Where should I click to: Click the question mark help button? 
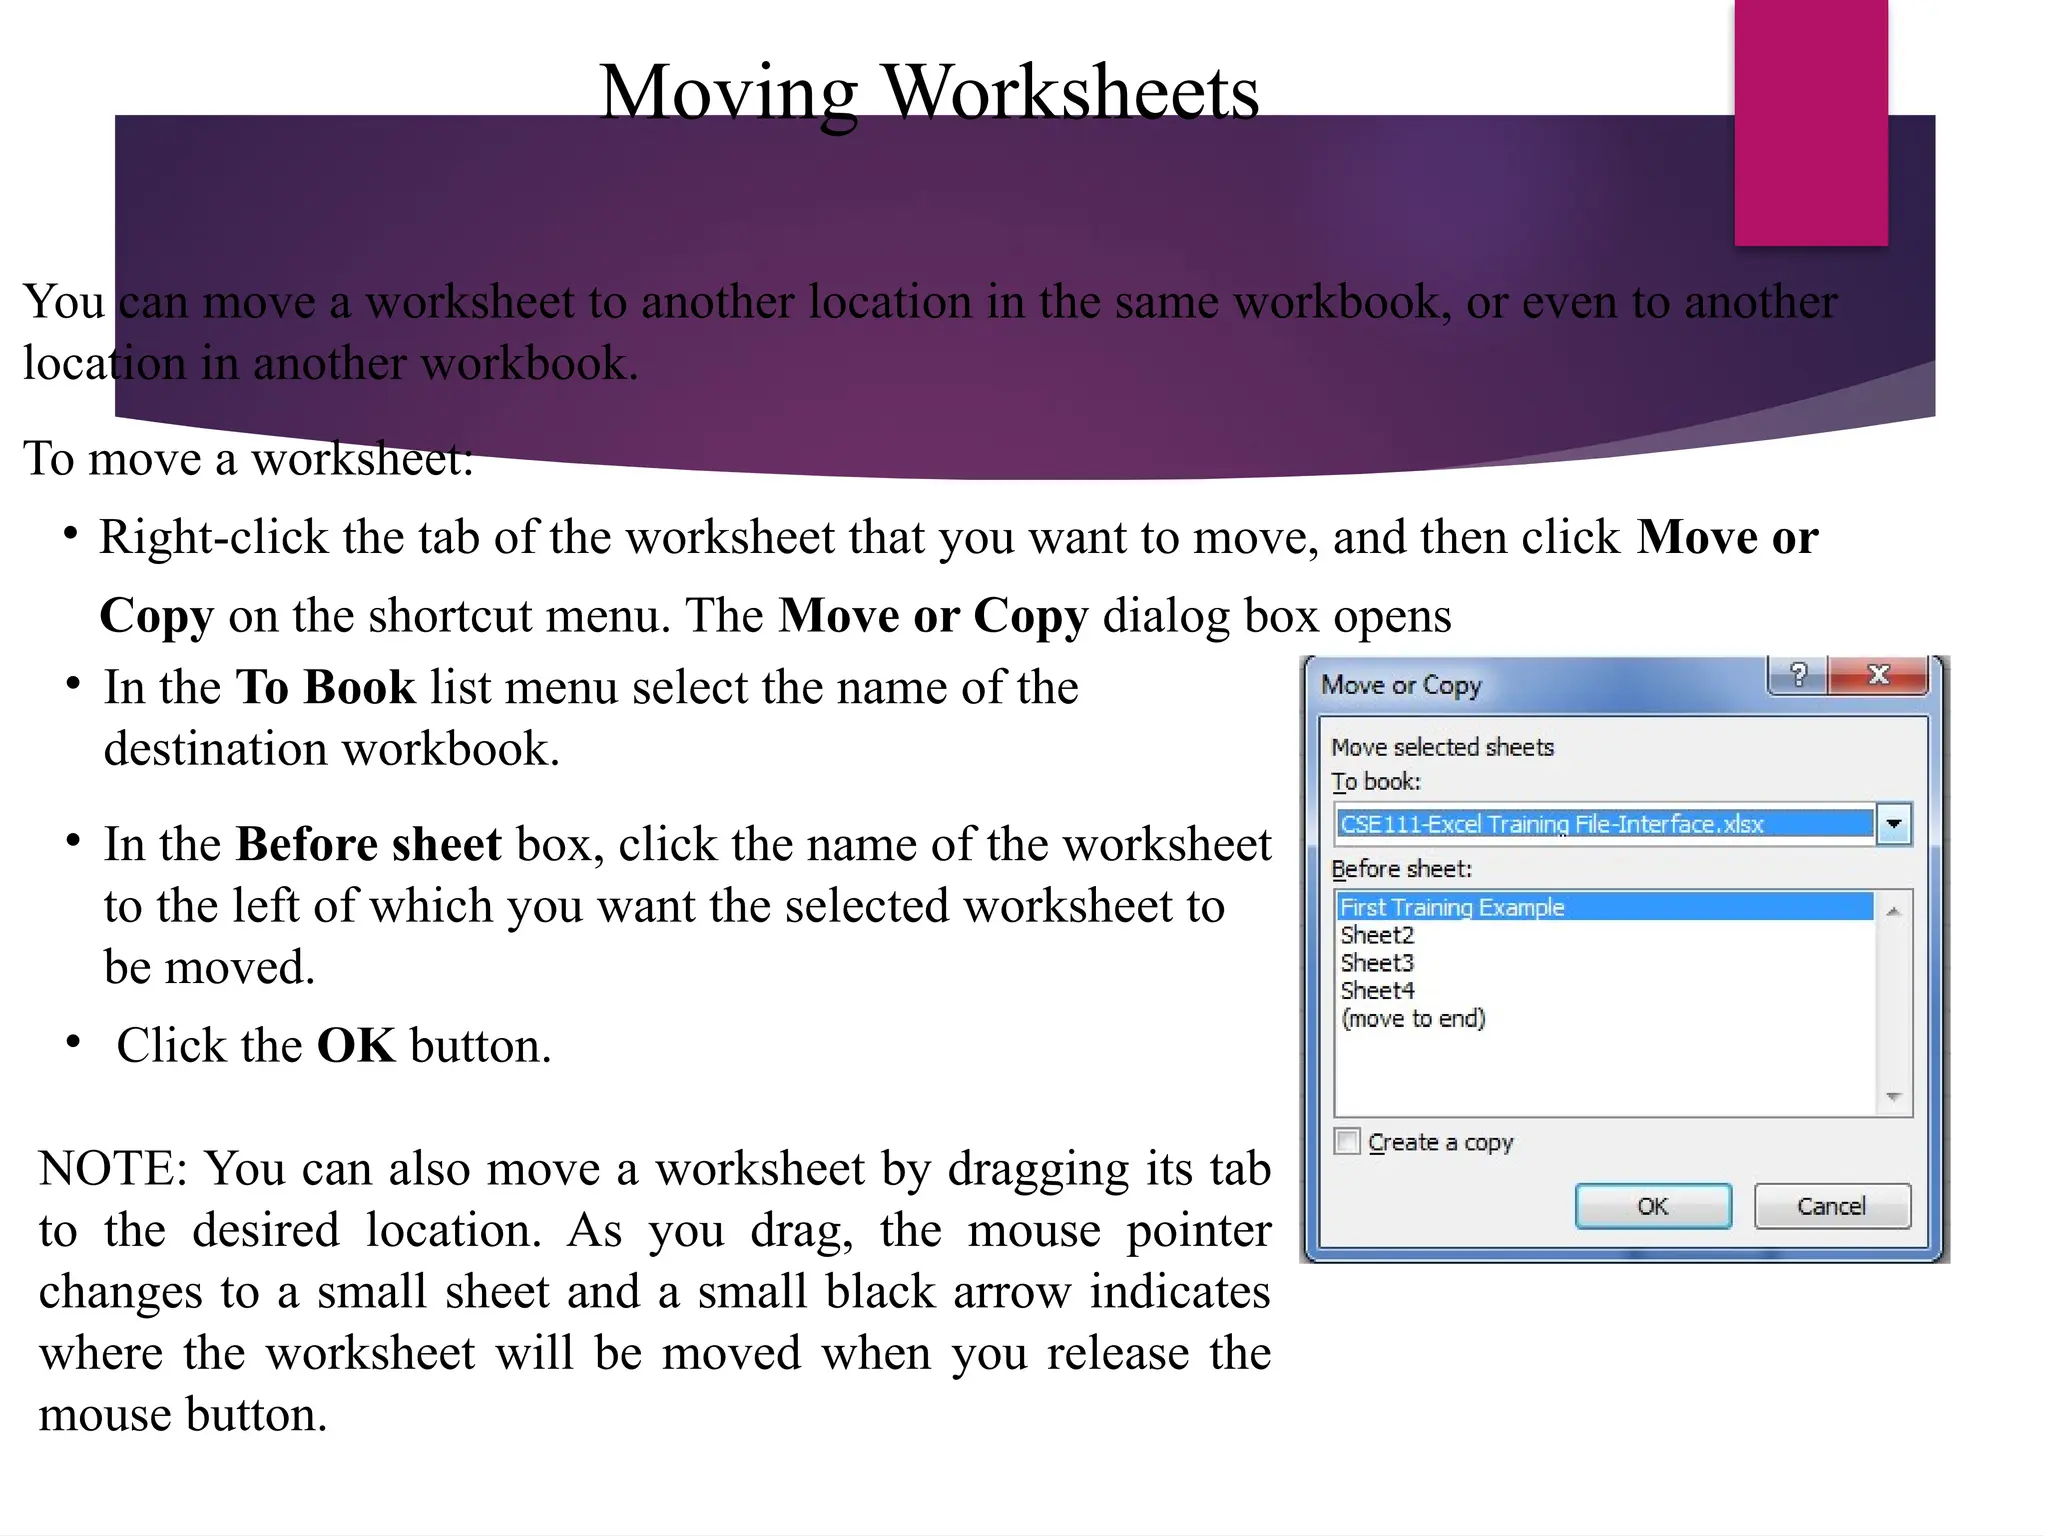(1797, 676)
